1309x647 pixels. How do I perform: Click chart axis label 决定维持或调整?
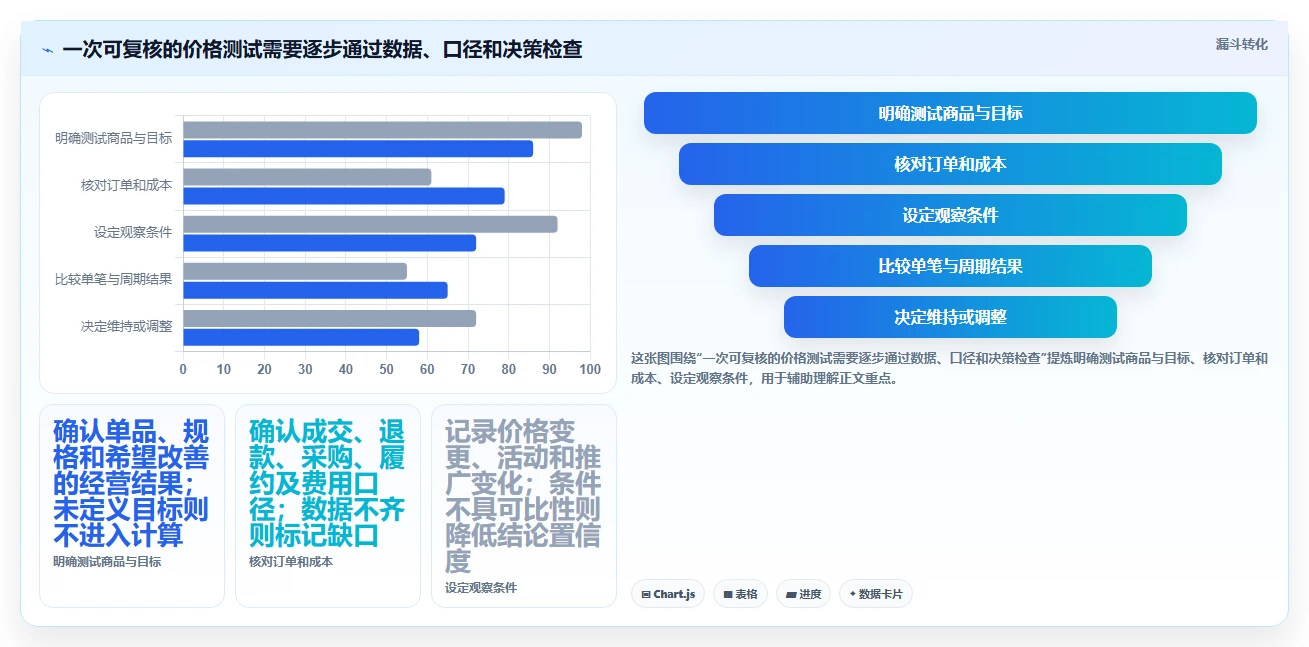[126, 326]
